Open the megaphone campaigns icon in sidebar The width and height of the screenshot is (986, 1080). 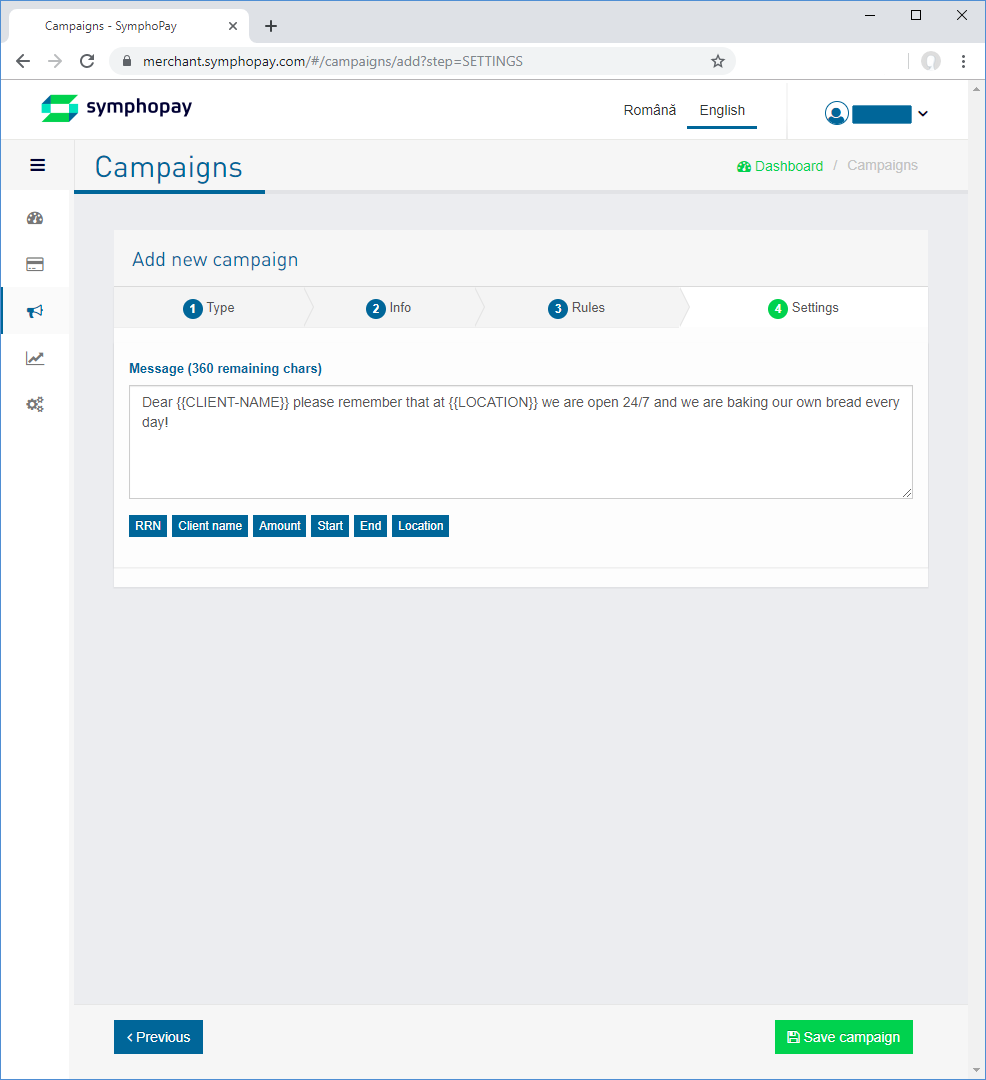(x=35, y=312)
